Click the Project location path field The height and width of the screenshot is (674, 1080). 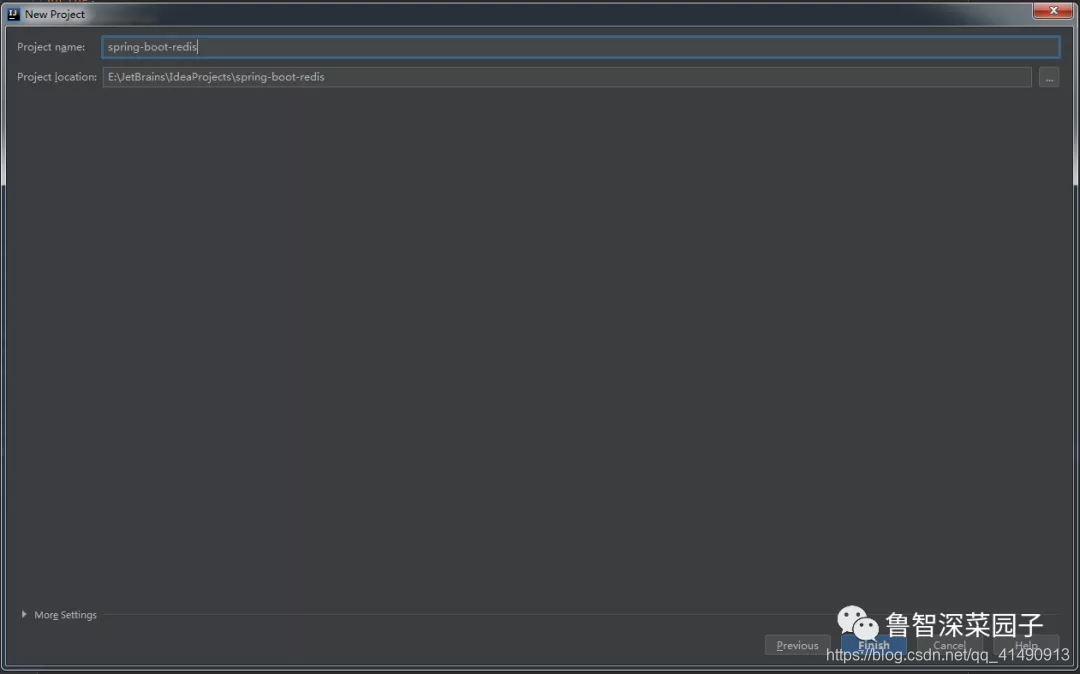[x=567, y=77]
